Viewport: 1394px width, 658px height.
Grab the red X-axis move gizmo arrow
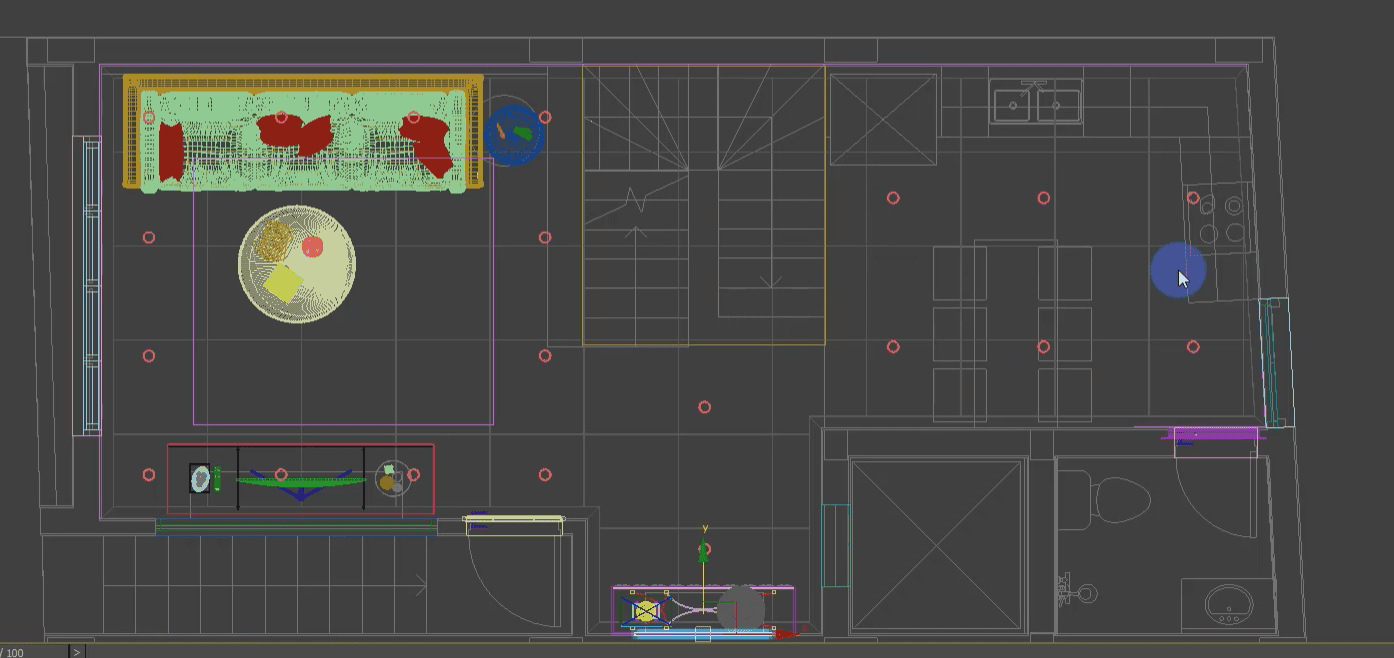(x=787, y=633)
